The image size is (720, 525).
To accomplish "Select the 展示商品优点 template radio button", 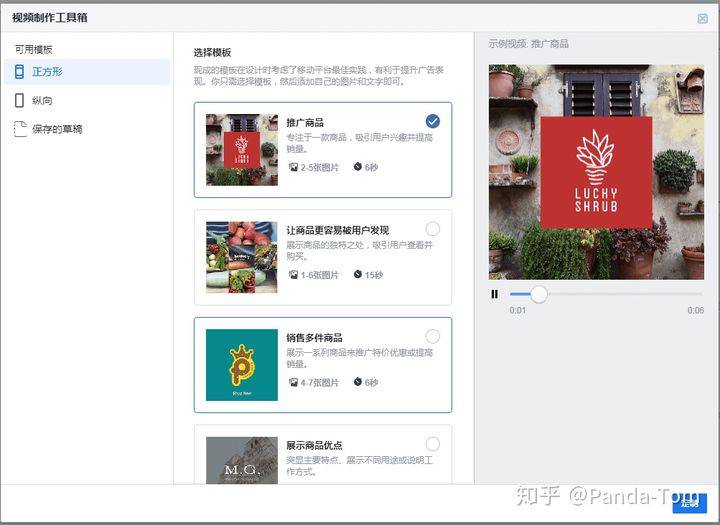I will pyautogui.click(x=432, y=444).
